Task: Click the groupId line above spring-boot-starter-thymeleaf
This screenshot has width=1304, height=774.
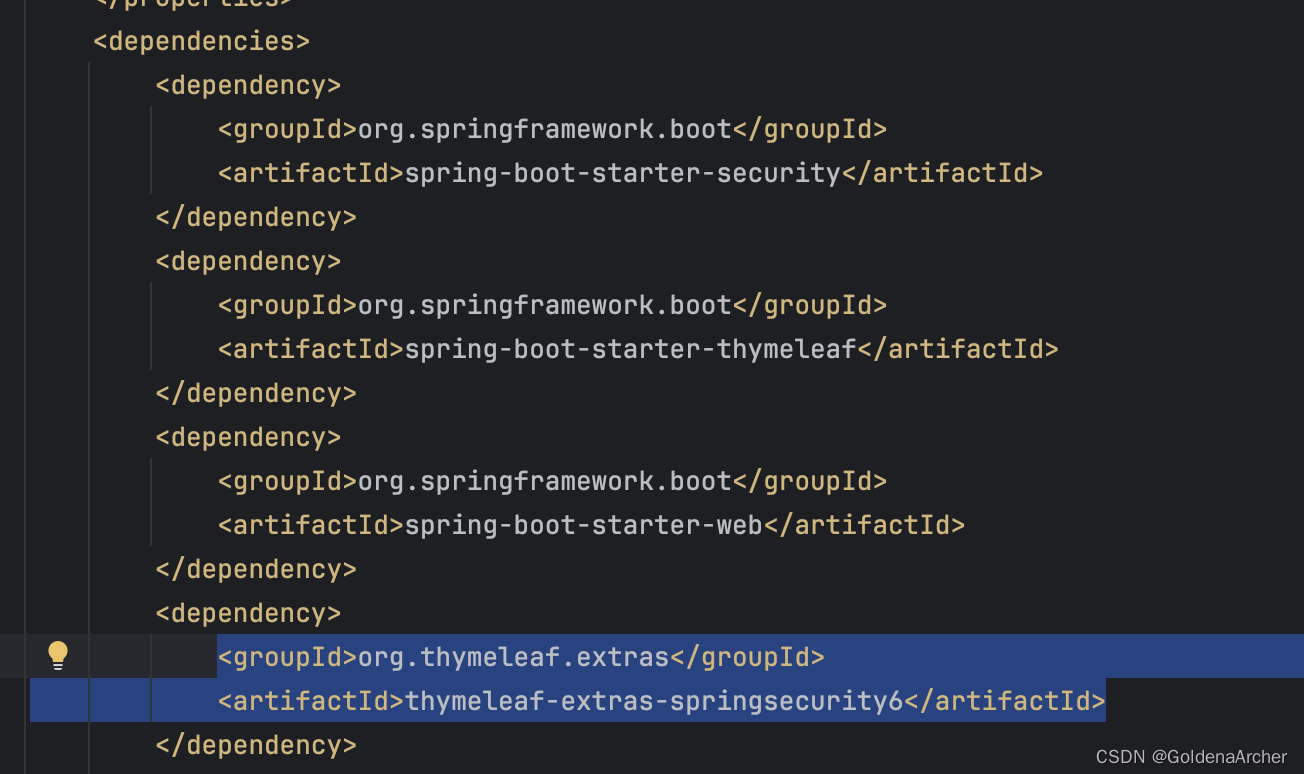Action: [x=552, y=306]
